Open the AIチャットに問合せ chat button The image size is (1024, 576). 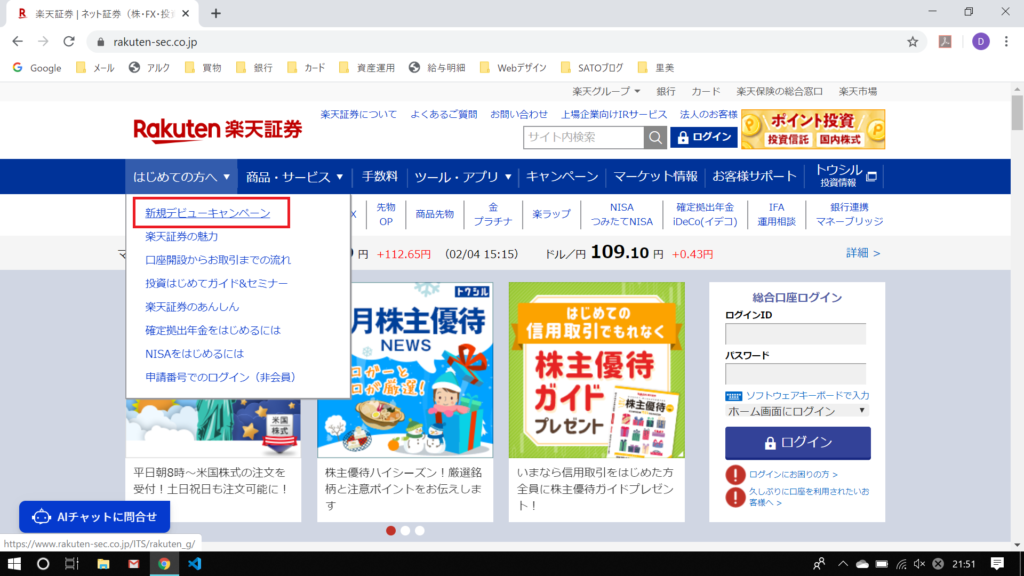point(95,517)
